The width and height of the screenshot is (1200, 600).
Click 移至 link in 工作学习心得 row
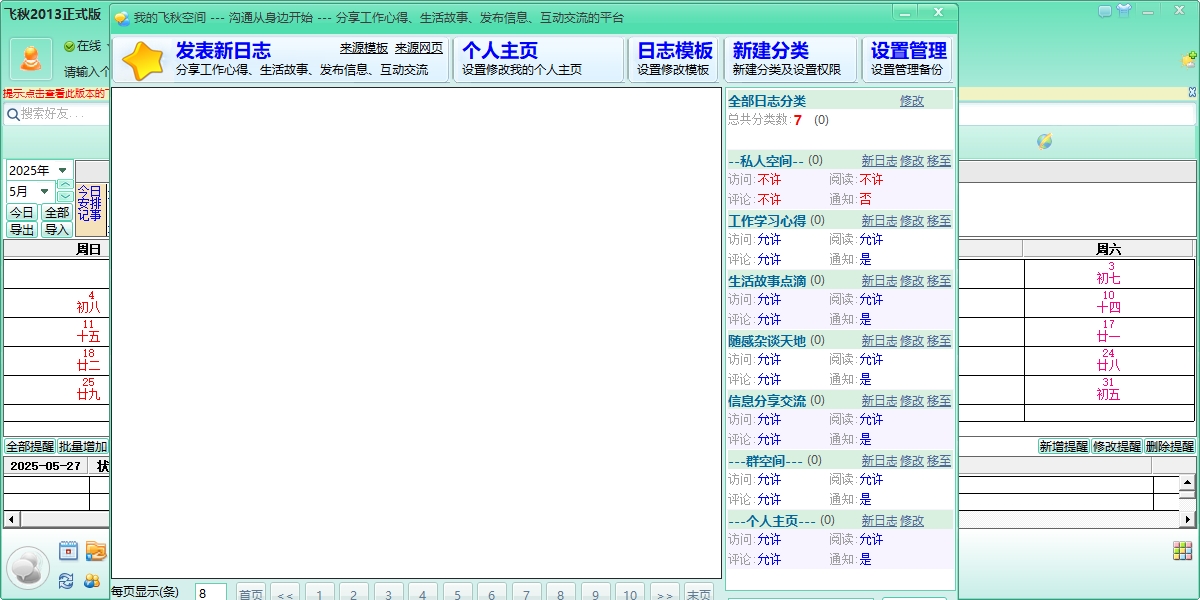pos(939,220)
